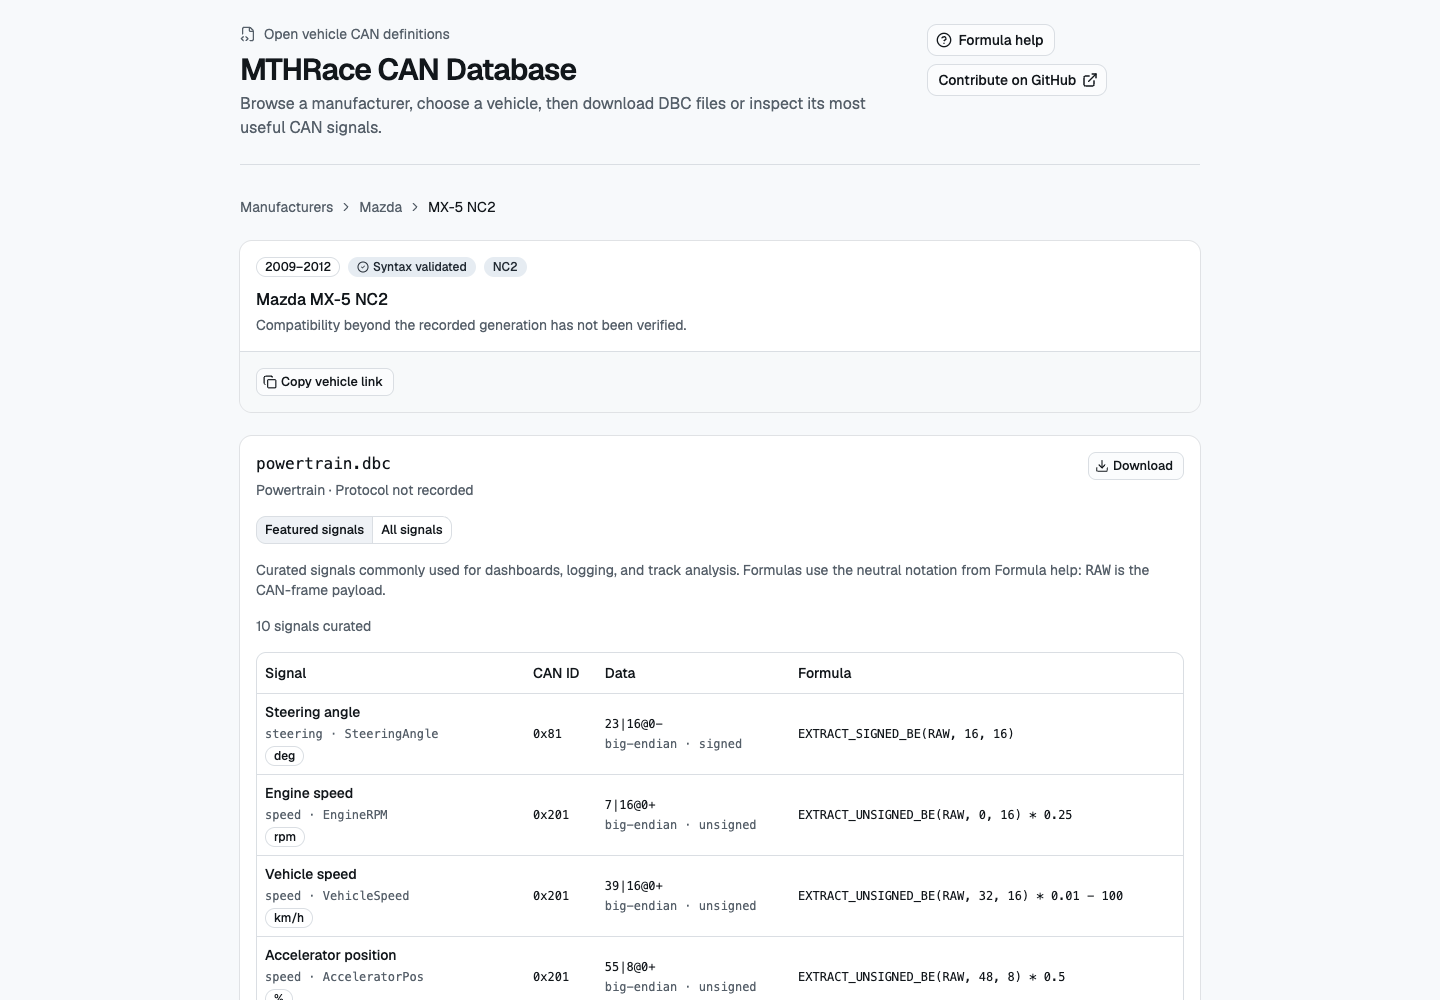This screenshot has height=1000, width=1440.
Task: Click the EXTRACT_SIGNED_BE(RAW, 16, 16) formula
Action: [906, 734]
